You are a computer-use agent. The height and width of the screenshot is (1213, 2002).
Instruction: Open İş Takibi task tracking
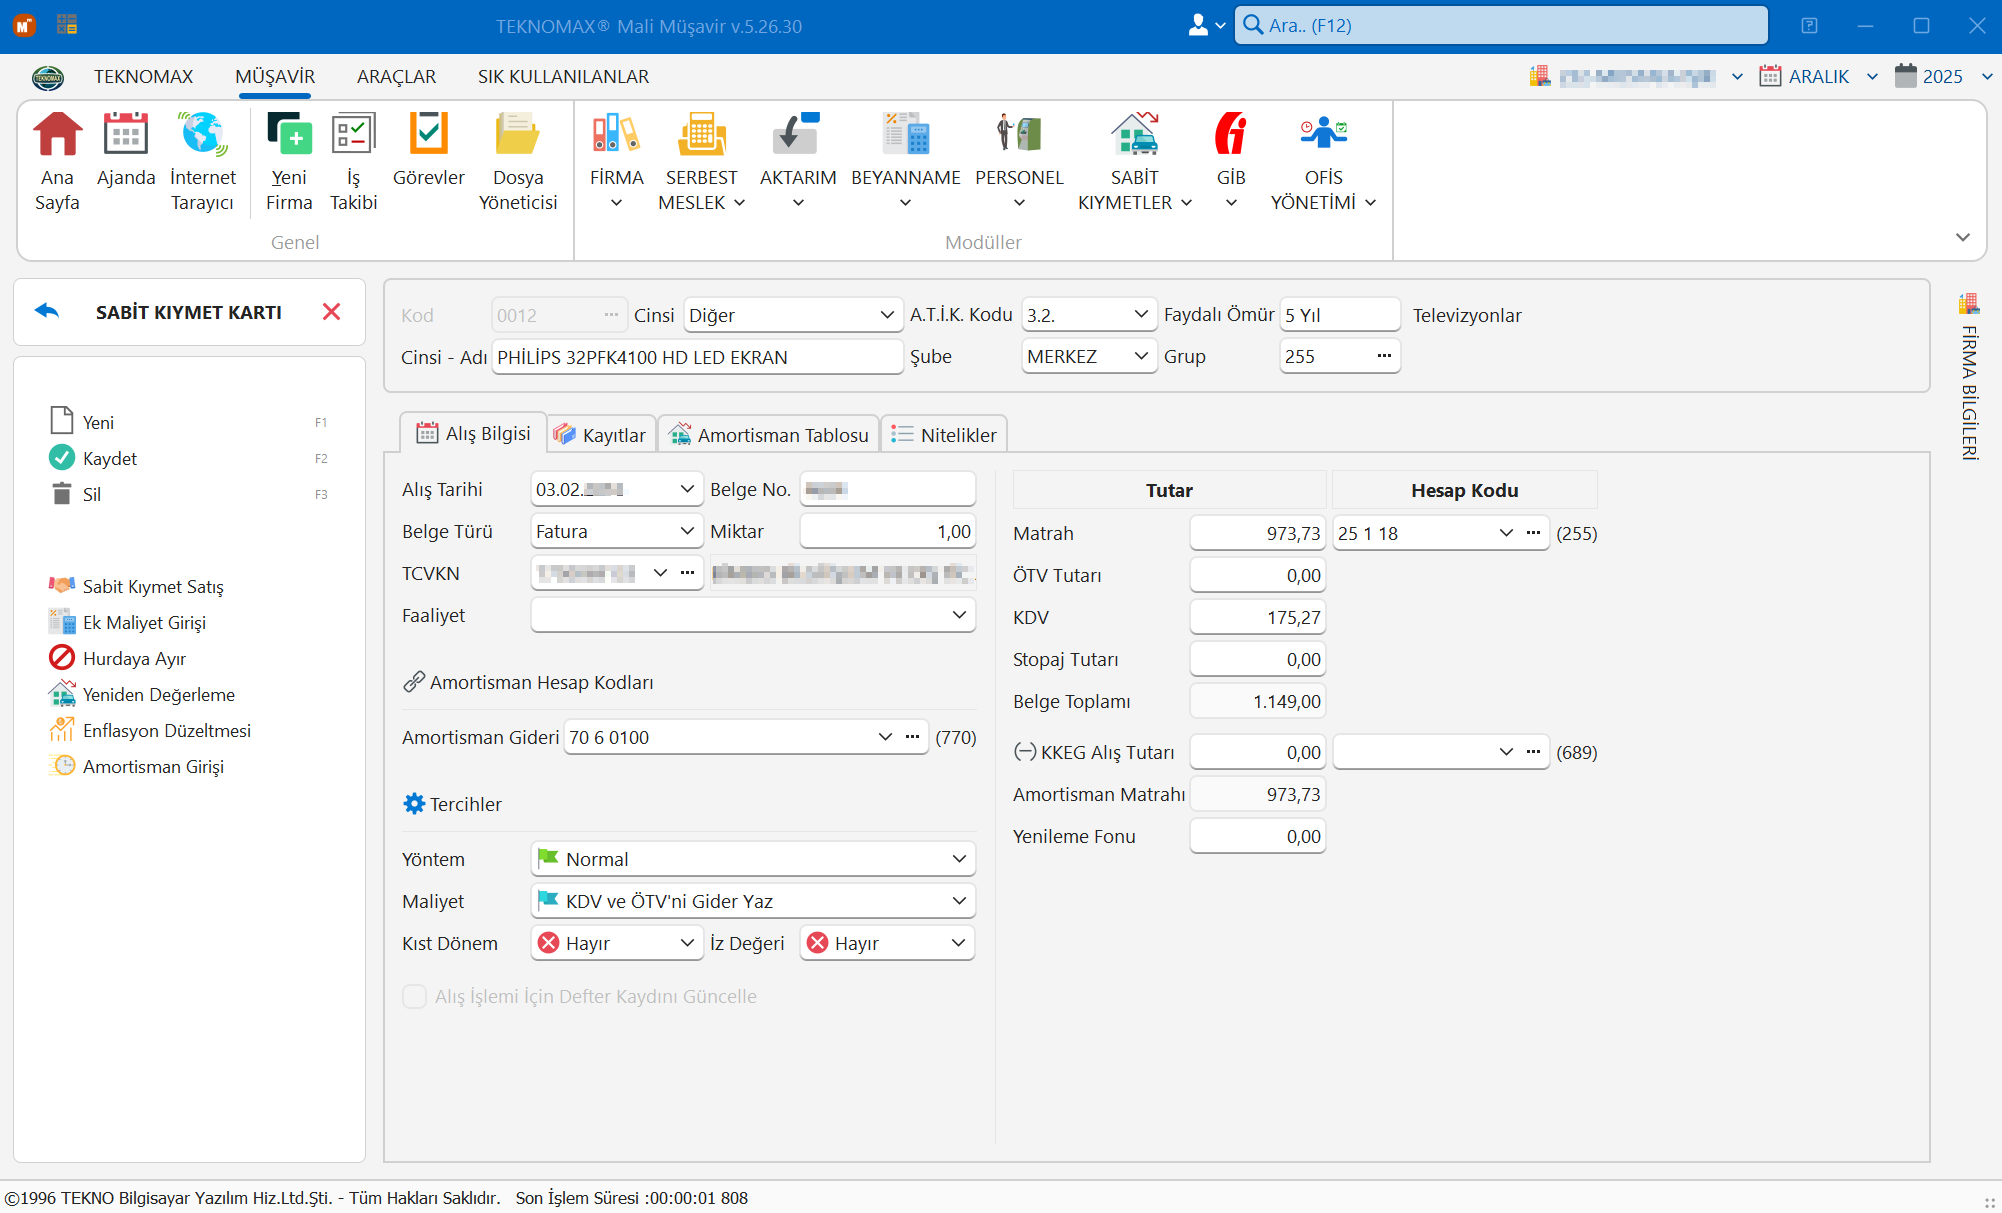click(354, 162)
